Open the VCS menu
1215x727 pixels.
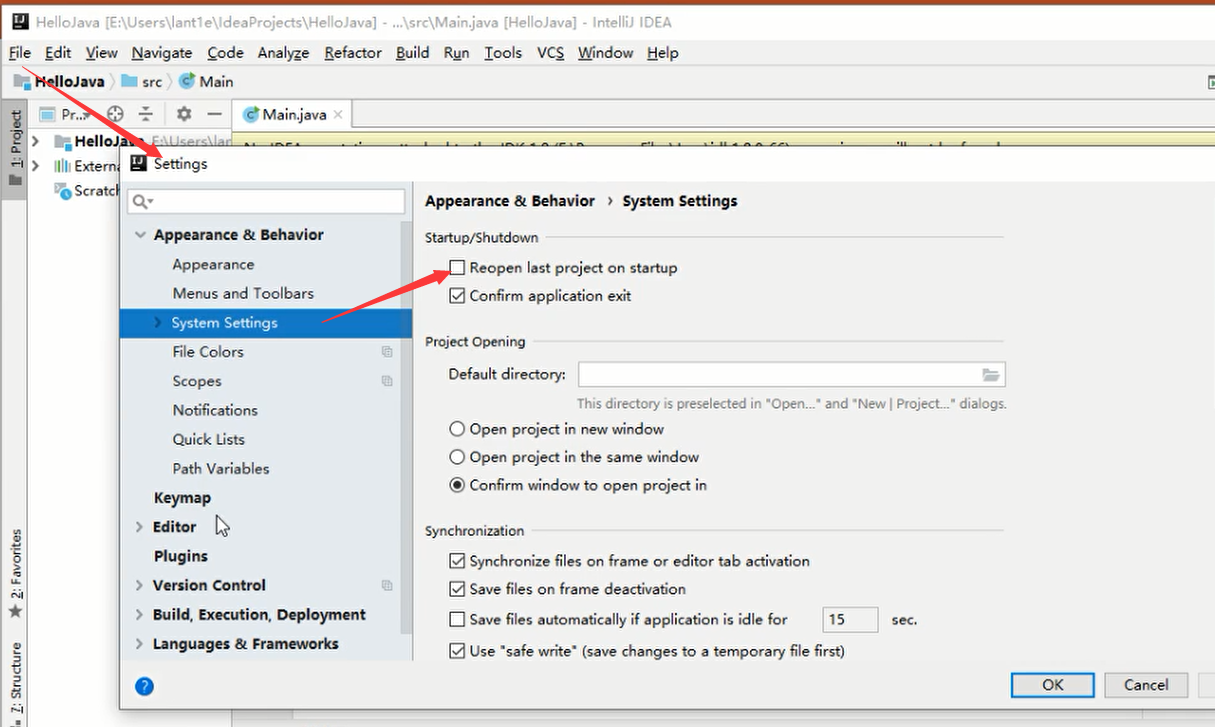click(x=551, y=53)
